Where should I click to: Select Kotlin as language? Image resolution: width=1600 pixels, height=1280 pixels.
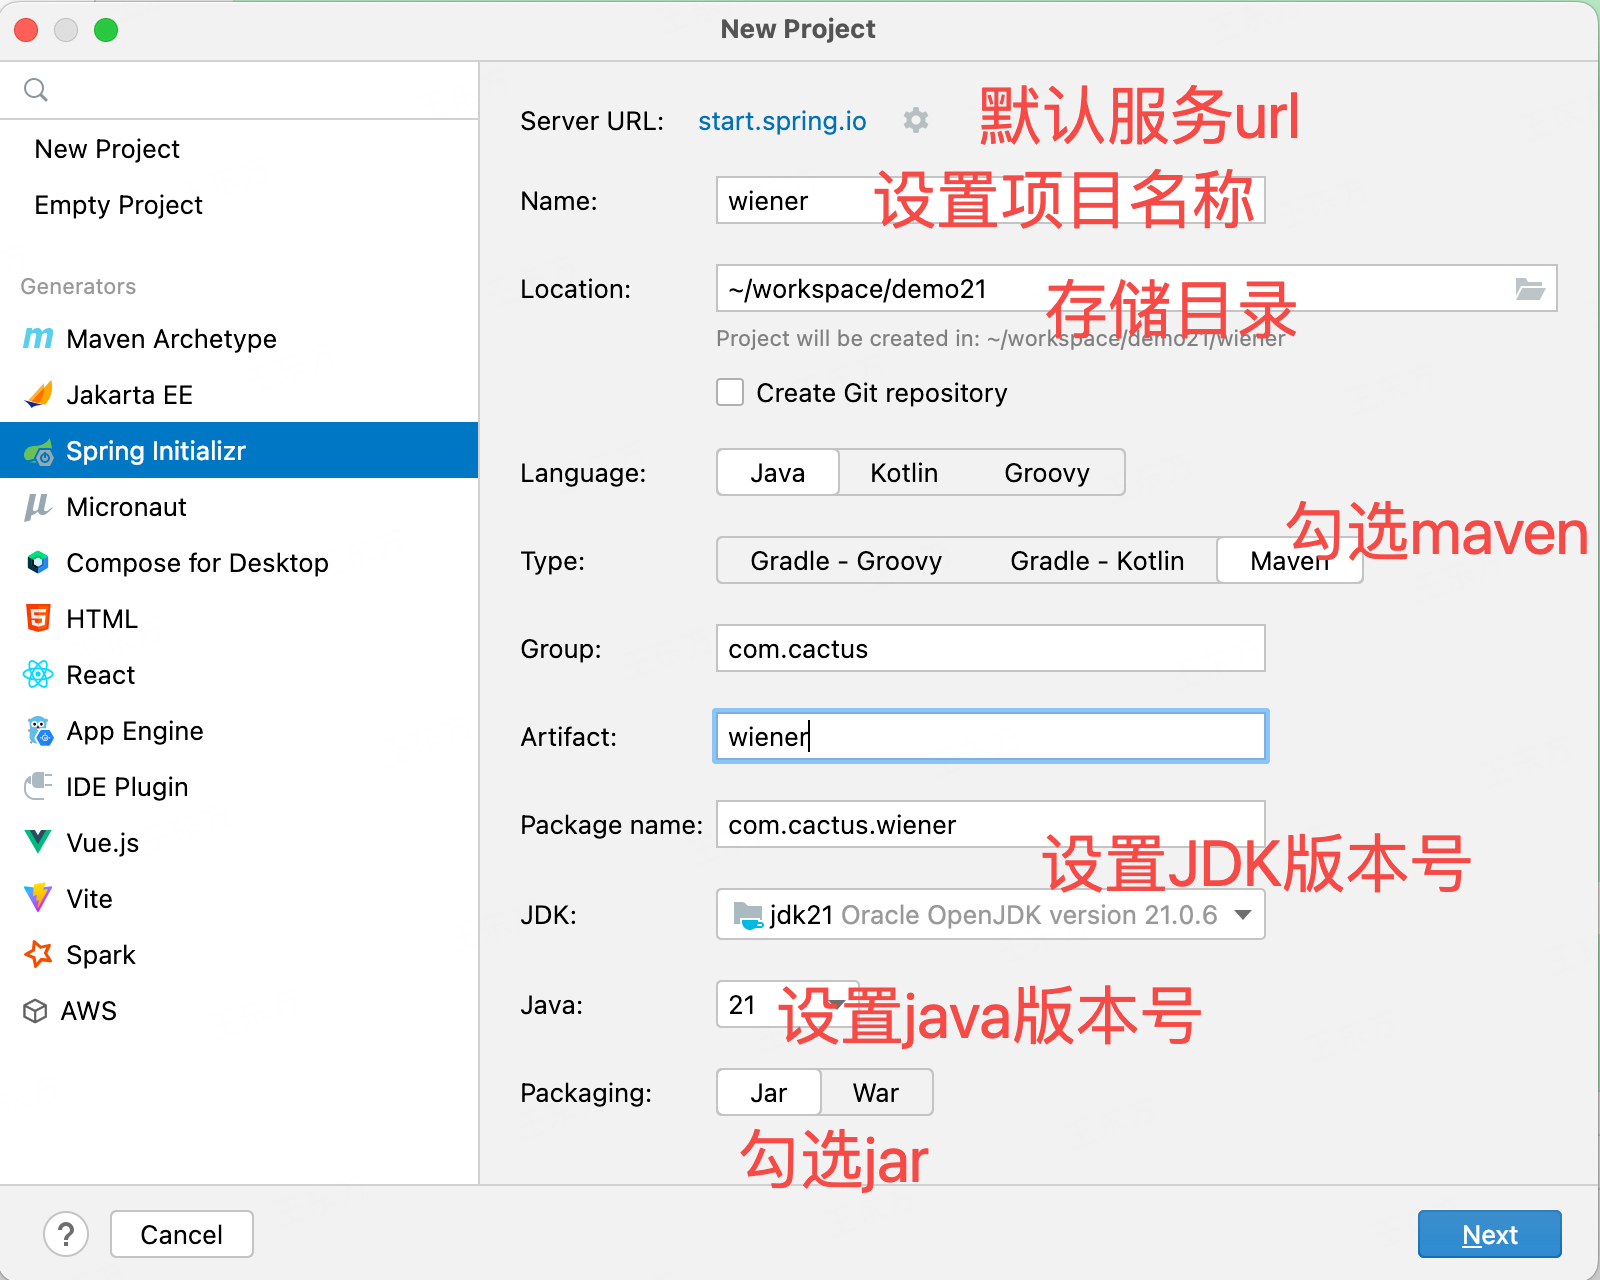point(904,472)
